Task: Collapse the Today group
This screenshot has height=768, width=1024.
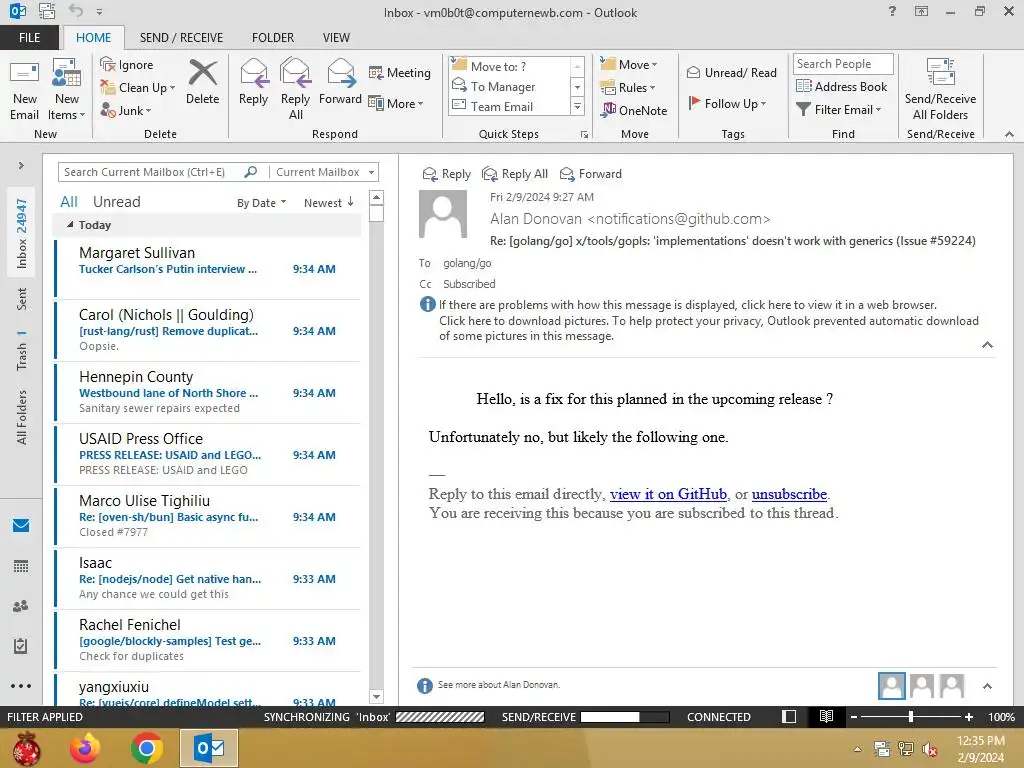Action: tap(70, 224)
